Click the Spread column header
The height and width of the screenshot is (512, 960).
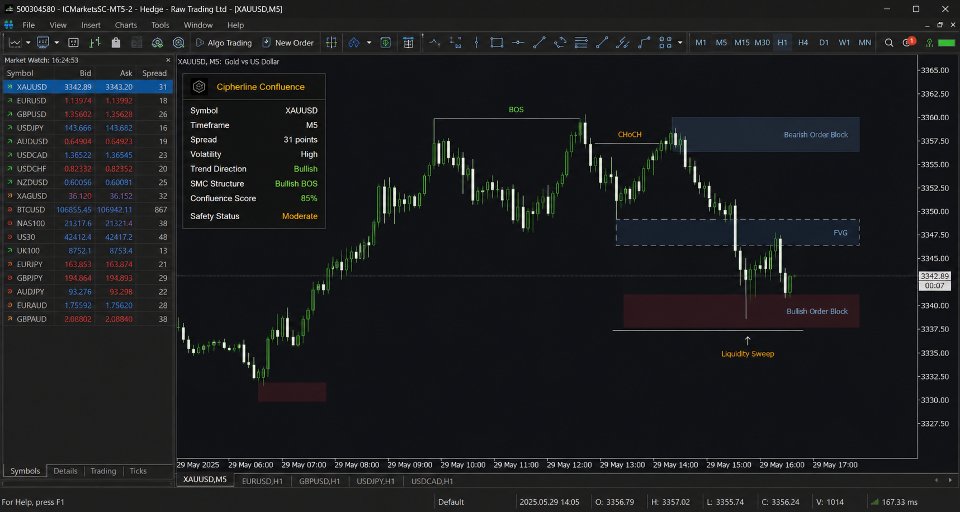(x=154, y=73)
